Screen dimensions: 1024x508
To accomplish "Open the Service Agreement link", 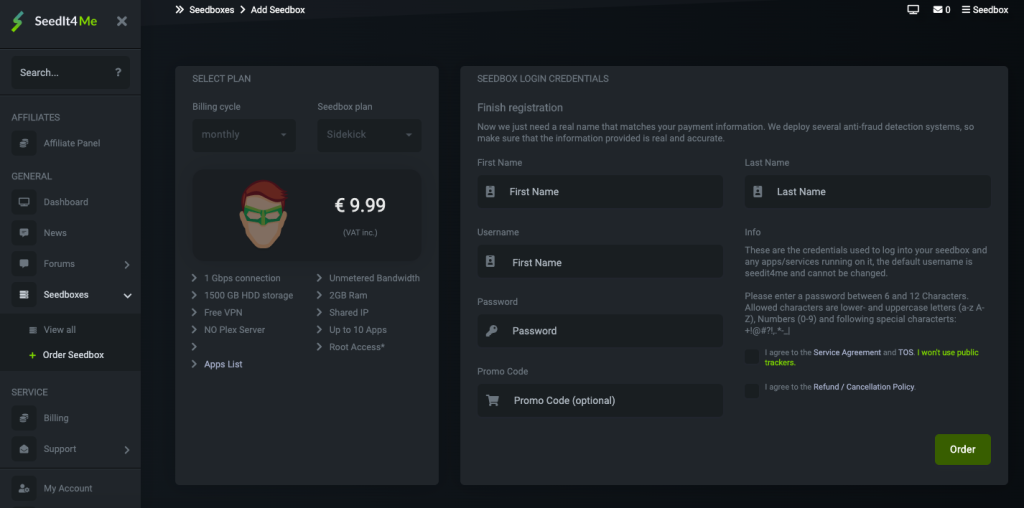I will (x=847, y=353).
